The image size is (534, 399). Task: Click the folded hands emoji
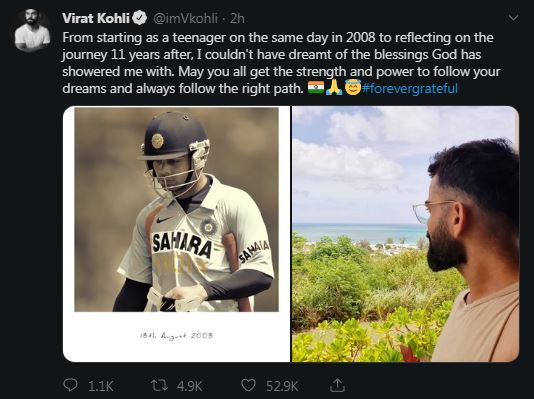tap(334, 87)
